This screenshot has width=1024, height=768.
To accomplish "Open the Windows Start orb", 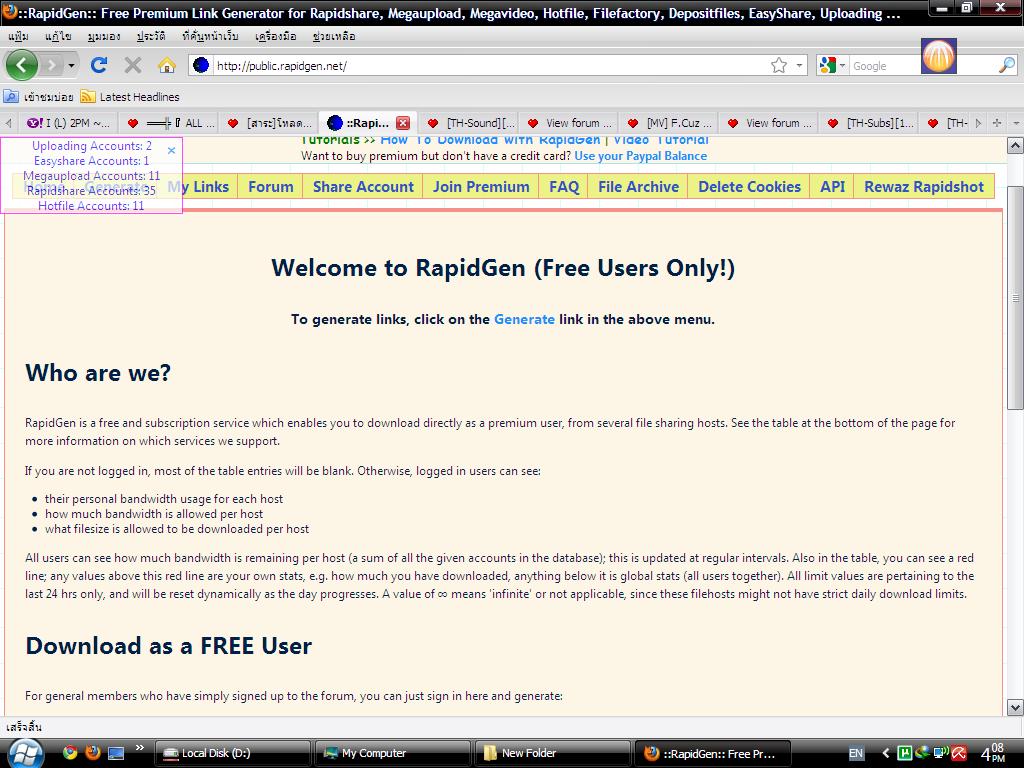I will [26, 753].
